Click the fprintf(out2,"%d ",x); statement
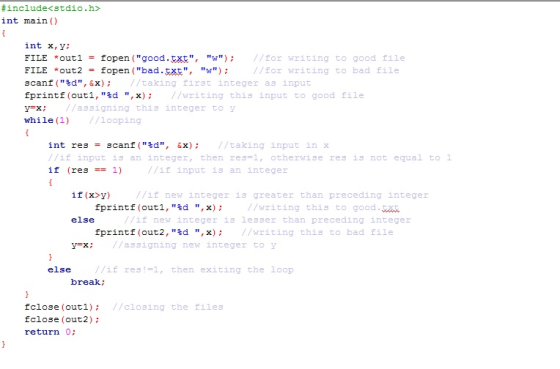The image size is (560, 369). coord(159,233)
